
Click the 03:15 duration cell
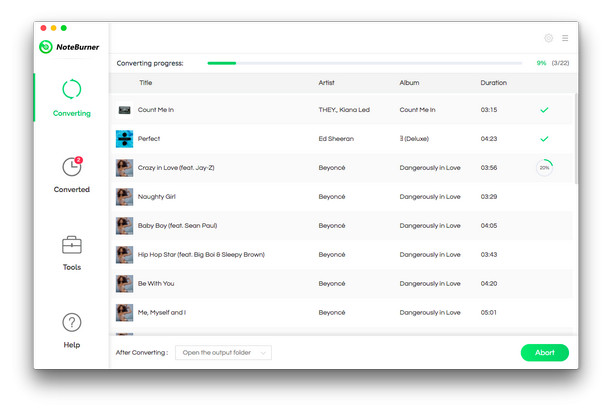pos(489,110)
